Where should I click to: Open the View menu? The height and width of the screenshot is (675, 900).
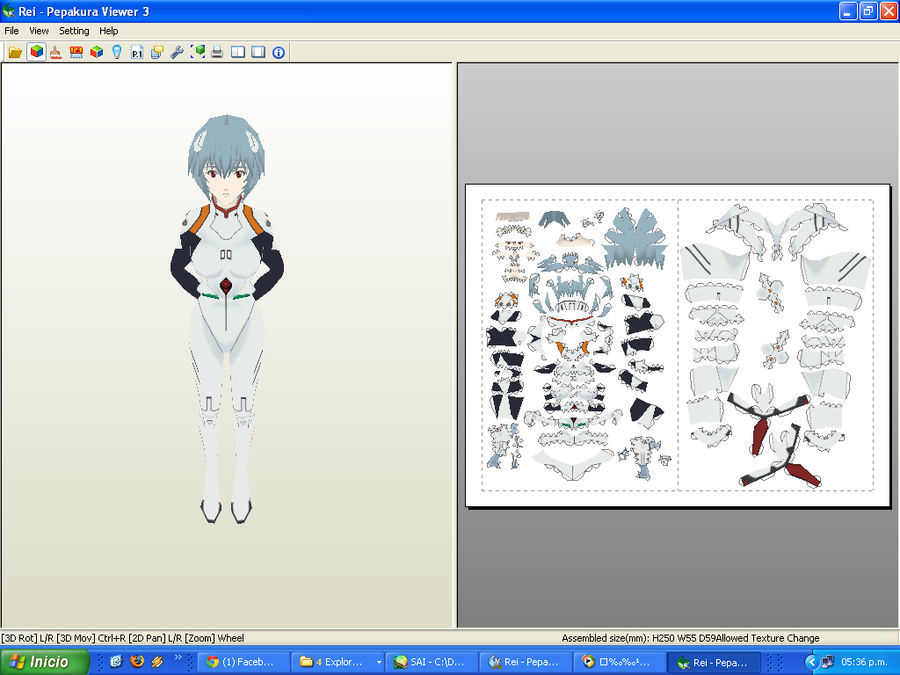pyautogui.click(x=38, y=31)
